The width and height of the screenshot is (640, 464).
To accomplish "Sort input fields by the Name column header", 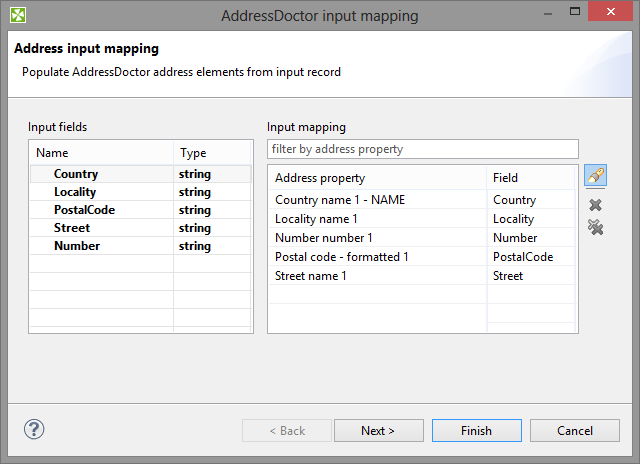I will 100,153.
